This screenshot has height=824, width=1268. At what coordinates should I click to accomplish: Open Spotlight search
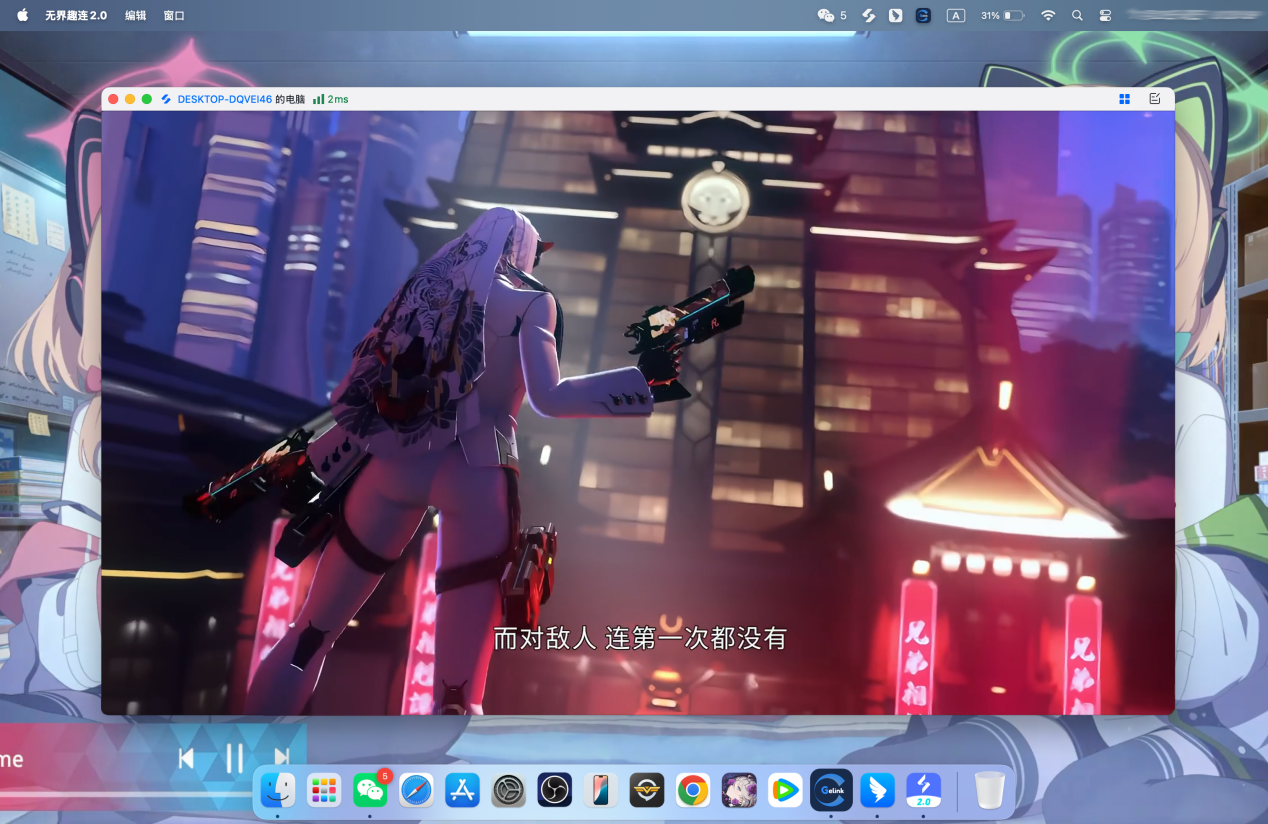(x=1077, y=15)
